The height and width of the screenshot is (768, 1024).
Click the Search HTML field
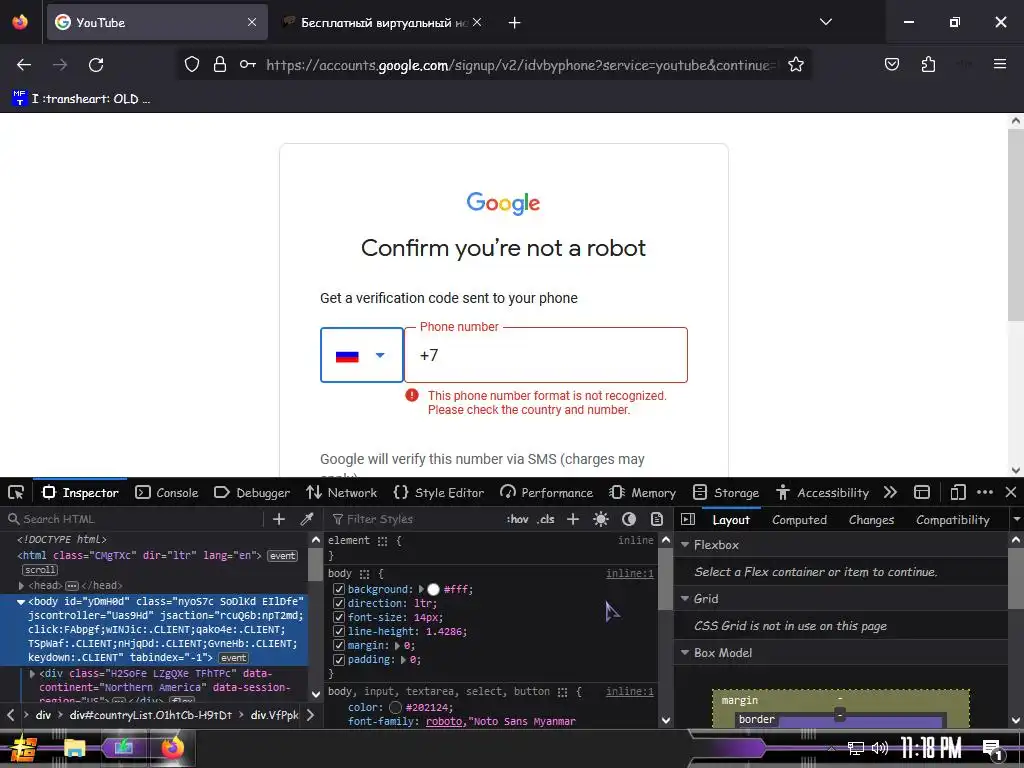coord(134,519)
